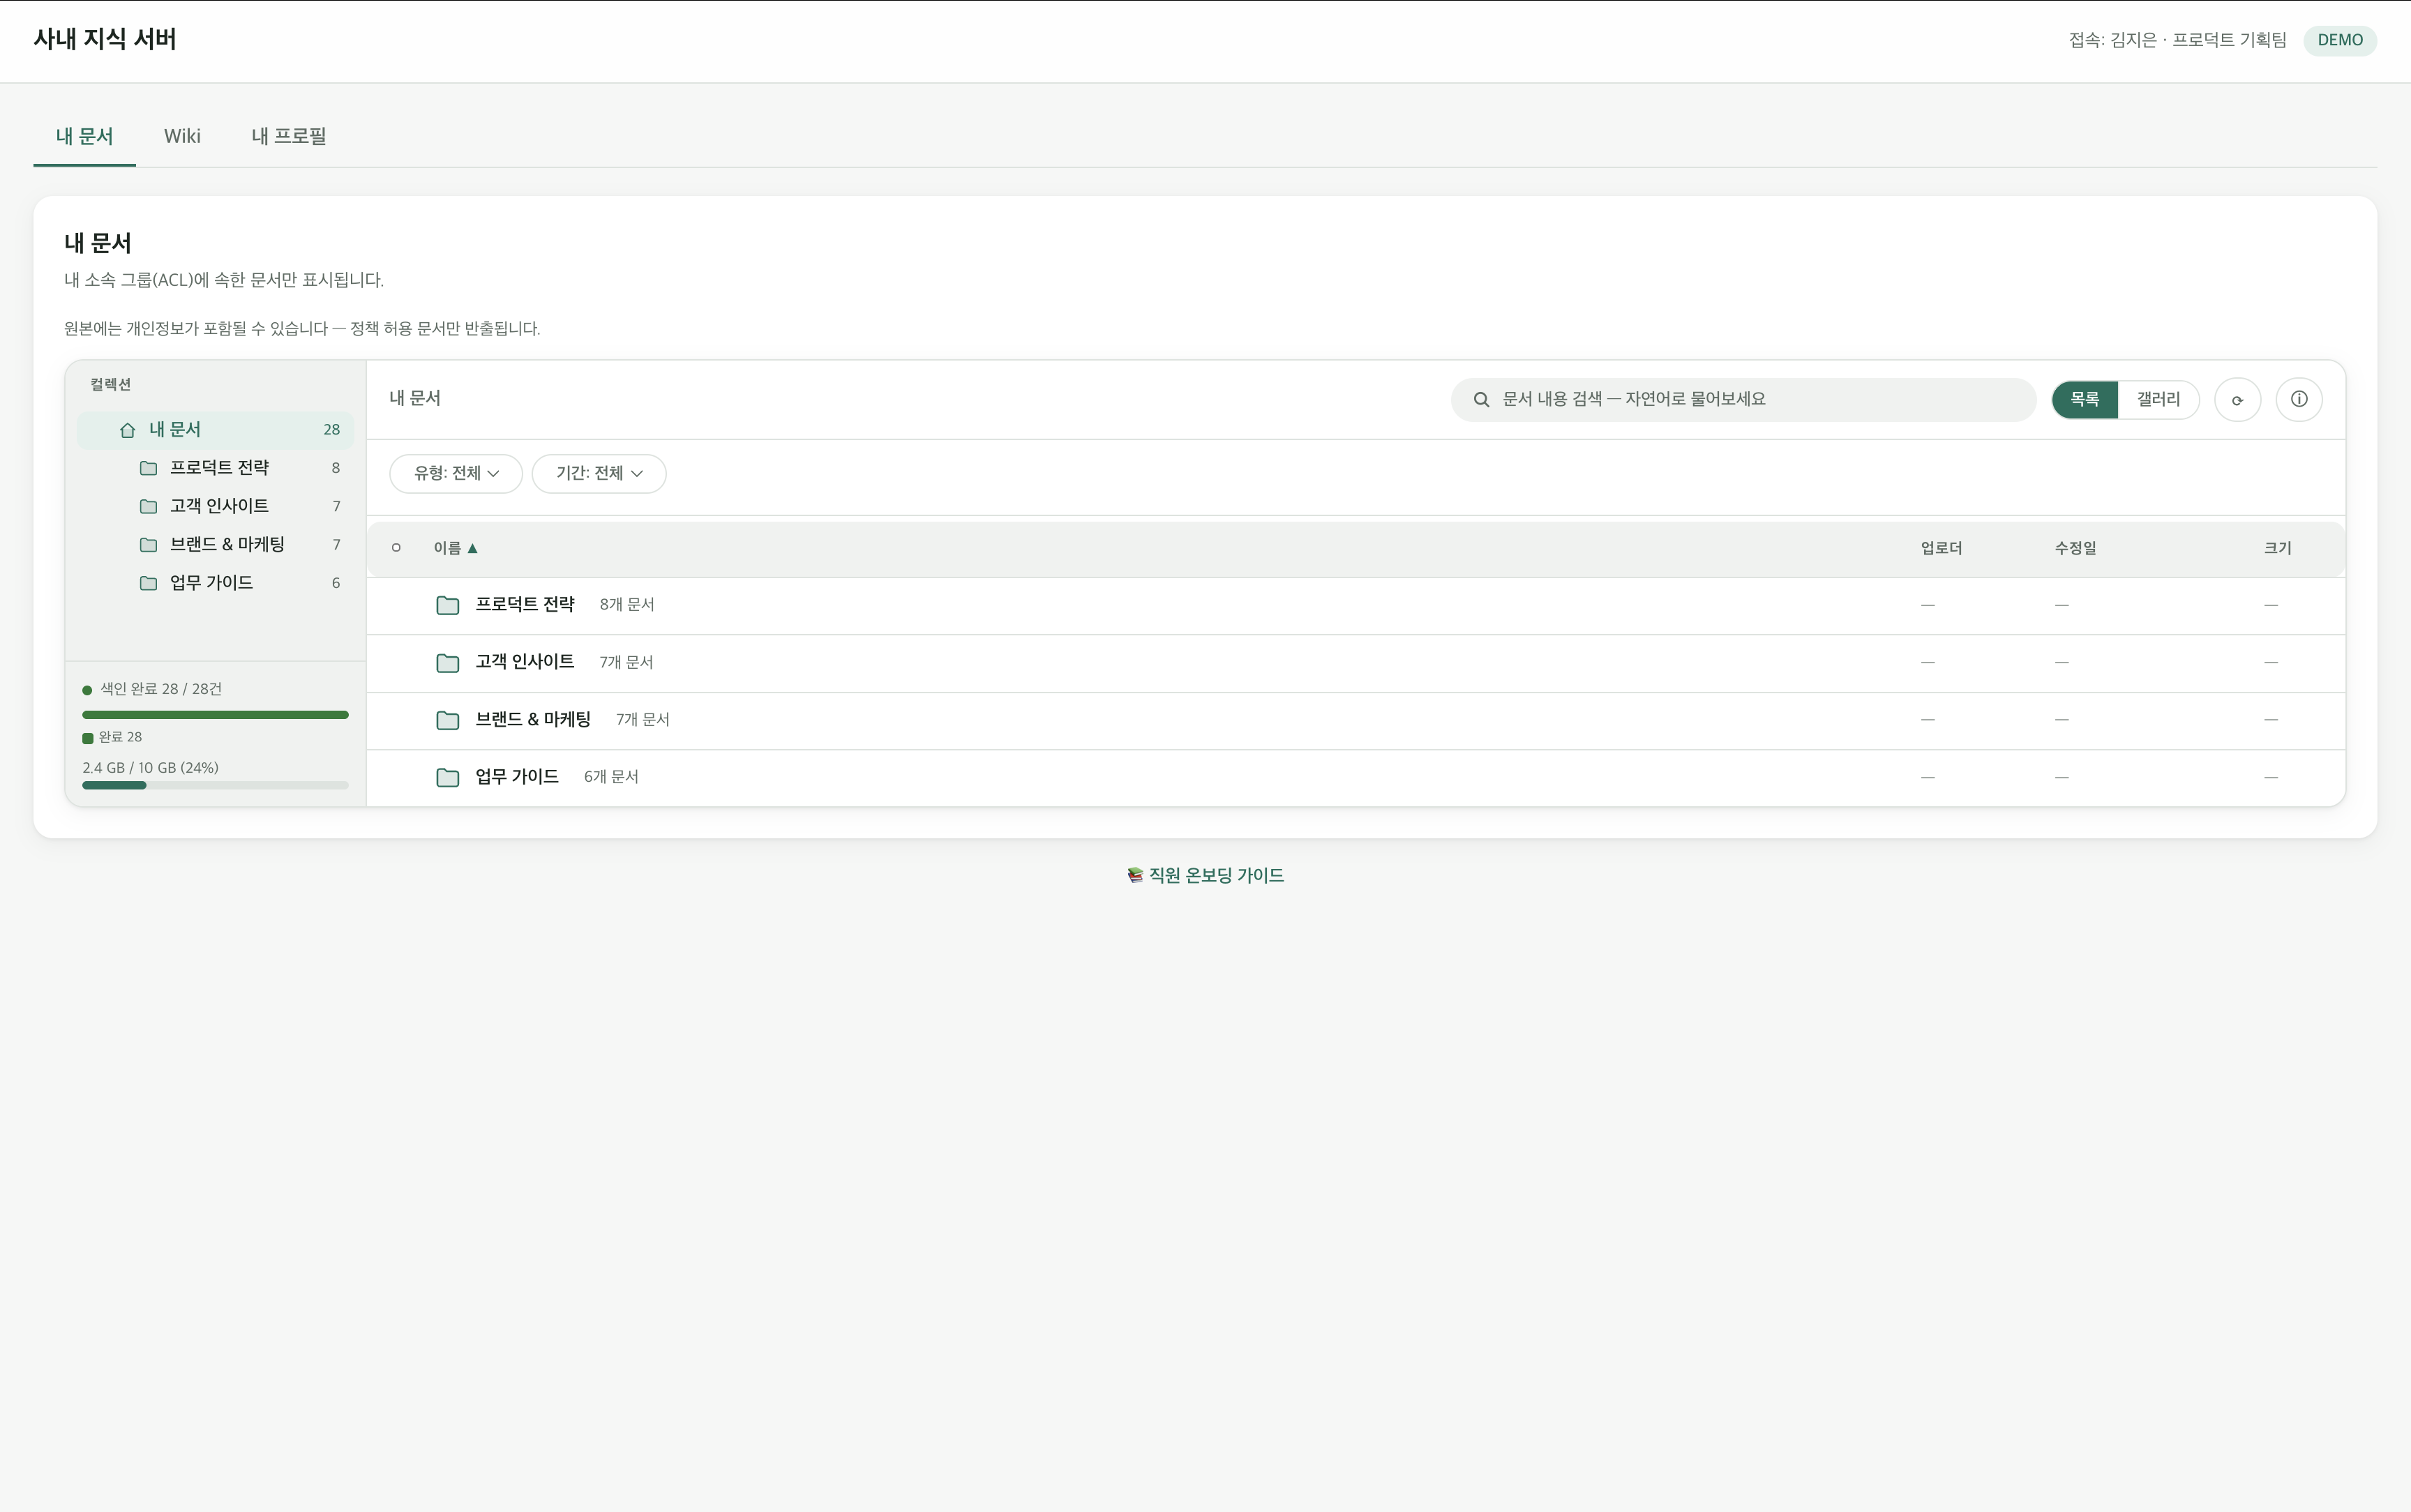The width and height of the screenshot is (2411, 1512).
Task: Click folder icon in 프로덕트 전략 list row
Action: click(448, 605)
